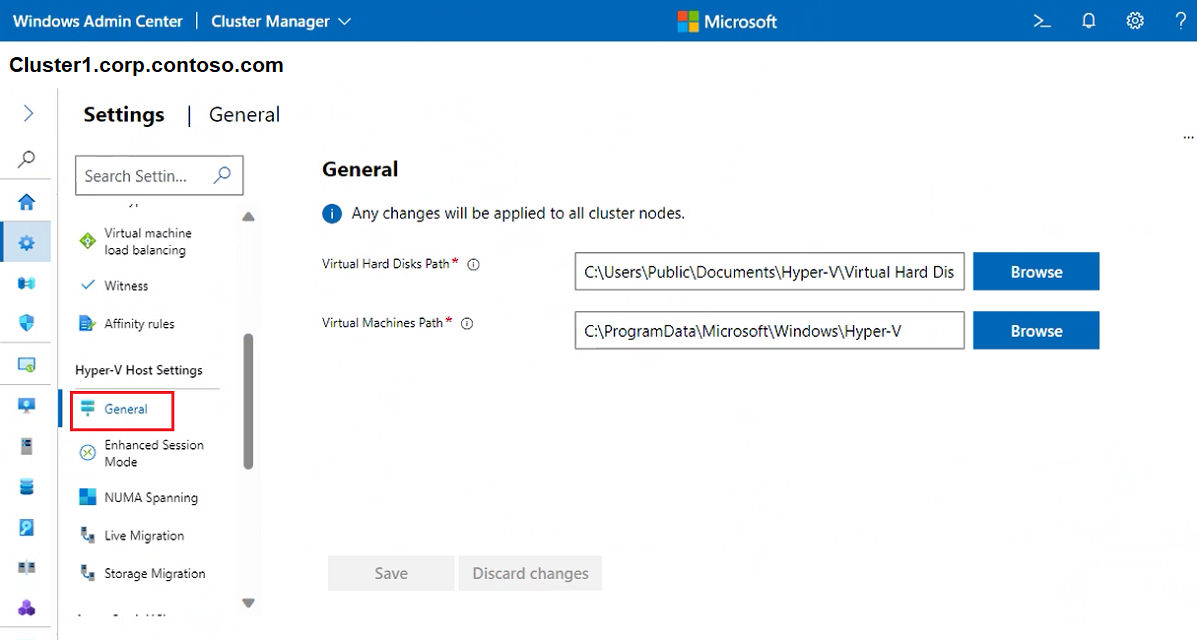The height and width of the screenshot is (640, 1197).
Task: Open the Notifications bell
Action: click(x=1088, y=21)
